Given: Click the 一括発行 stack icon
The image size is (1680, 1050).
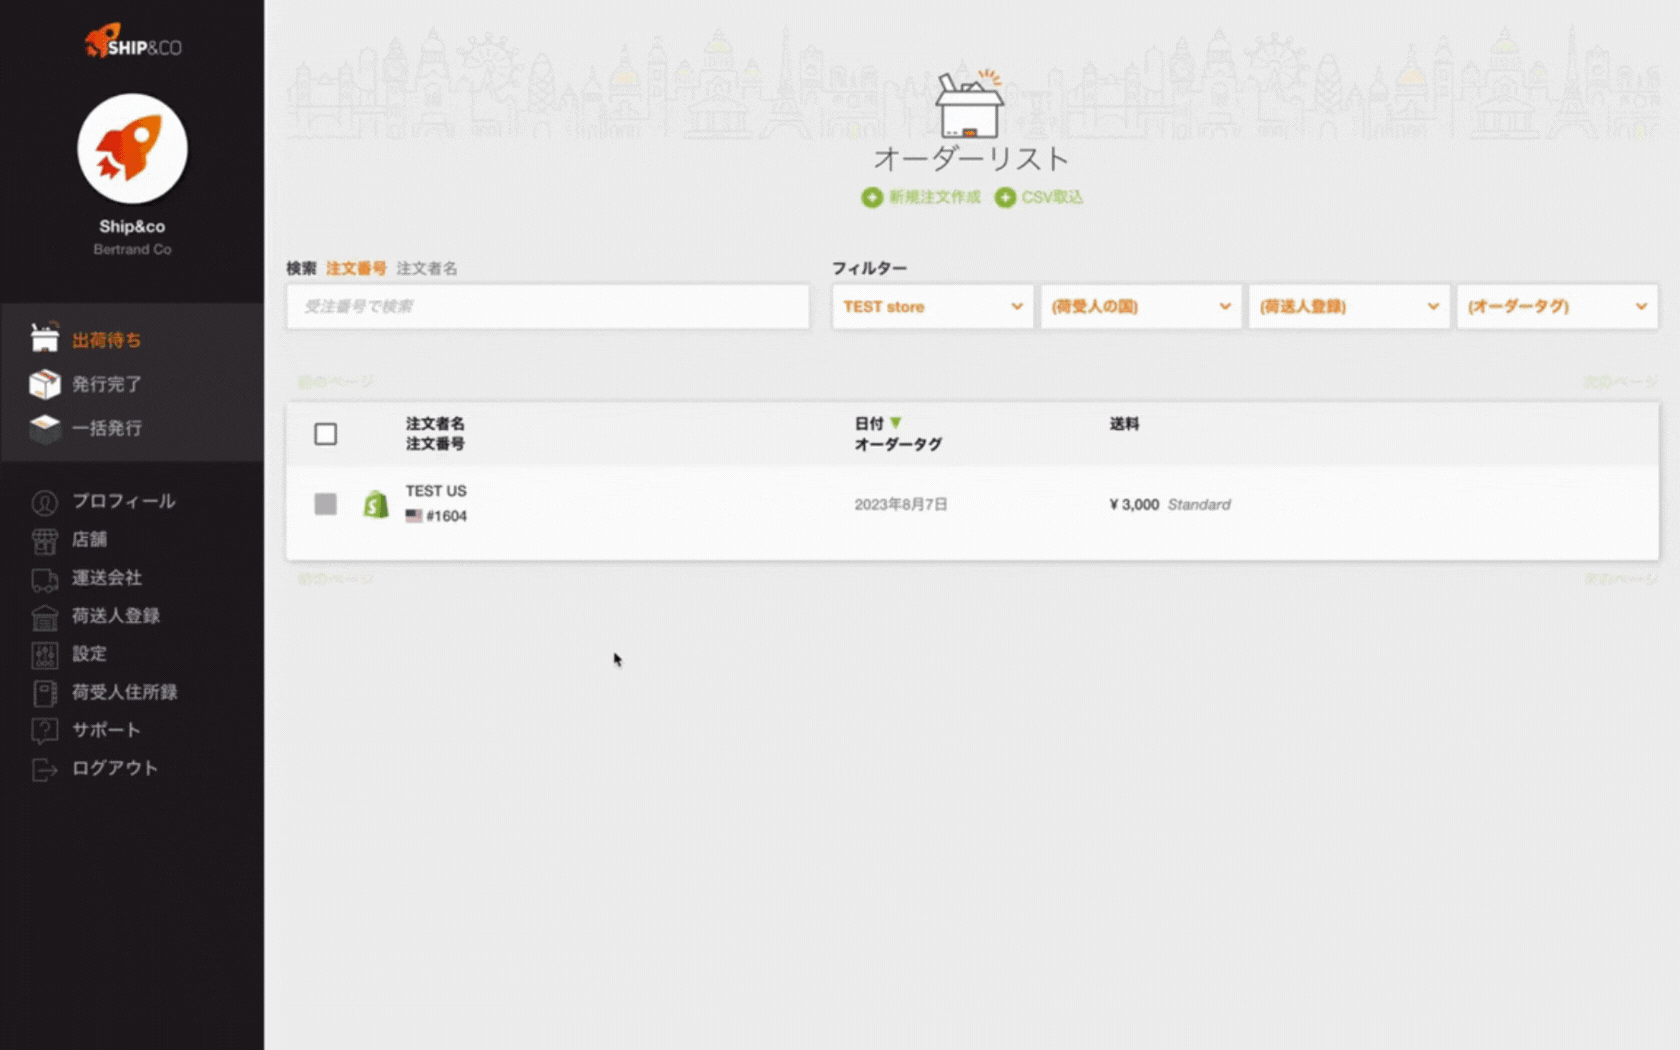Looking at the screenshot, I should tap(45, 428).
